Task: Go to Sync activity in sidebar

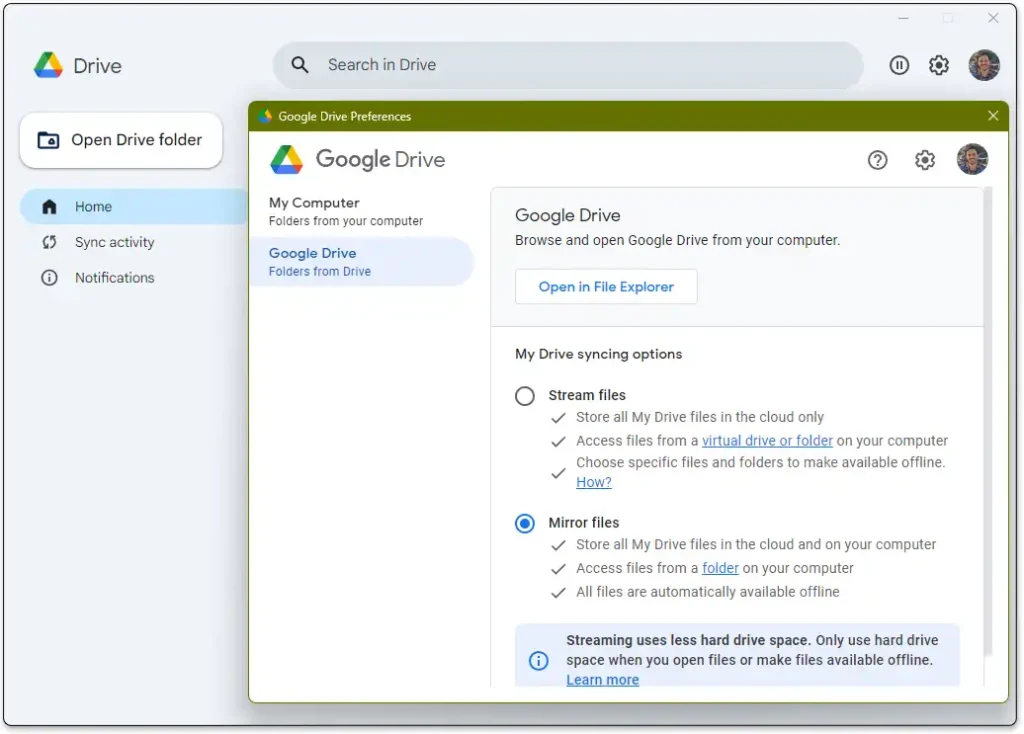Action: click(x=114, y=242)
